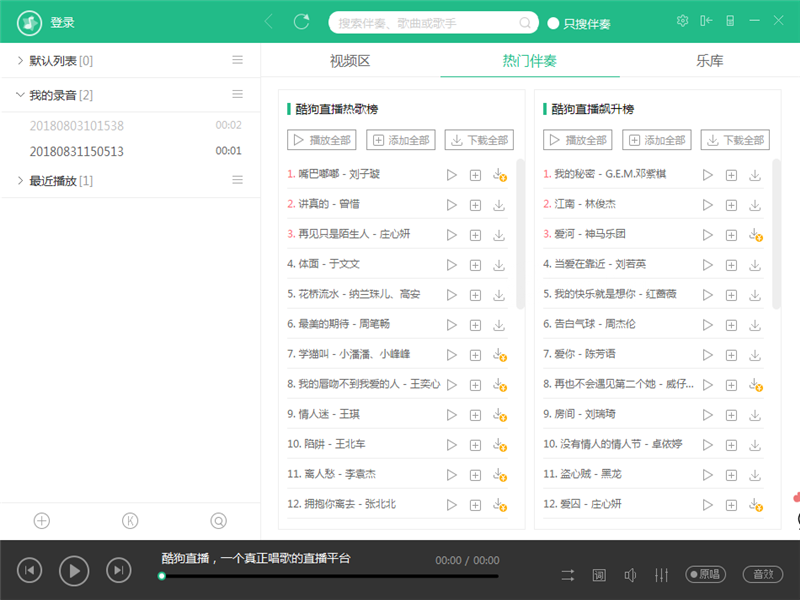
Task: Open the 我的录音 hamburger menu
Action: coord(237,94)
